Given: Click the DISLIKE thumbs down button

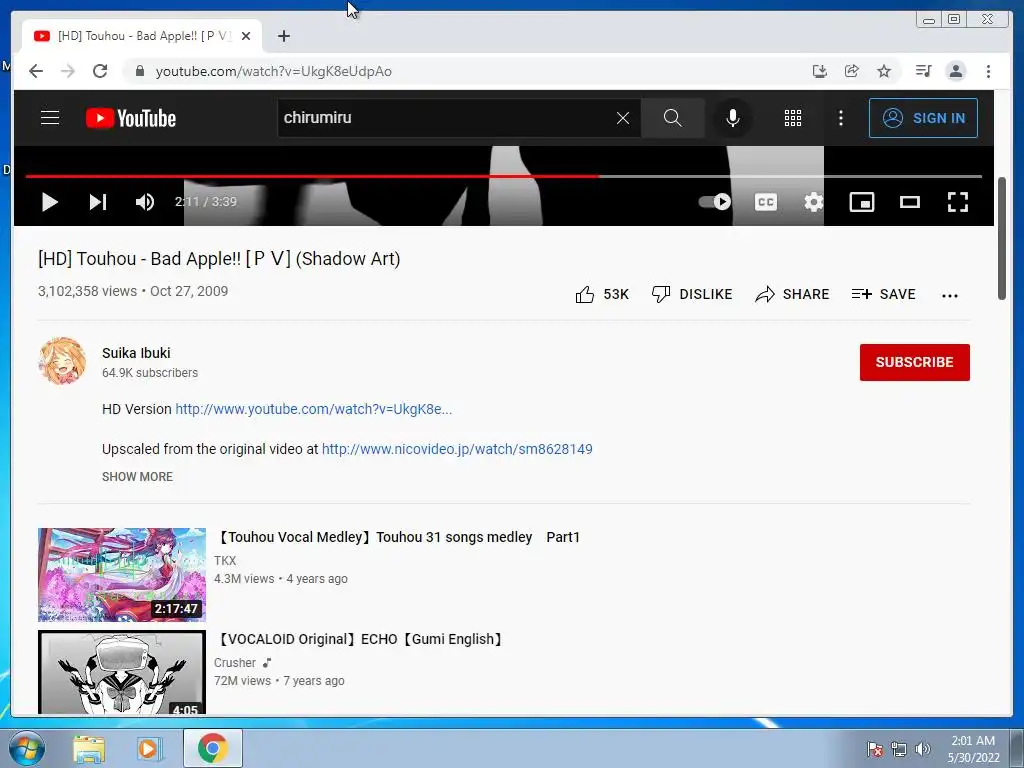Looking at the screenshot, I should (692, 295).
